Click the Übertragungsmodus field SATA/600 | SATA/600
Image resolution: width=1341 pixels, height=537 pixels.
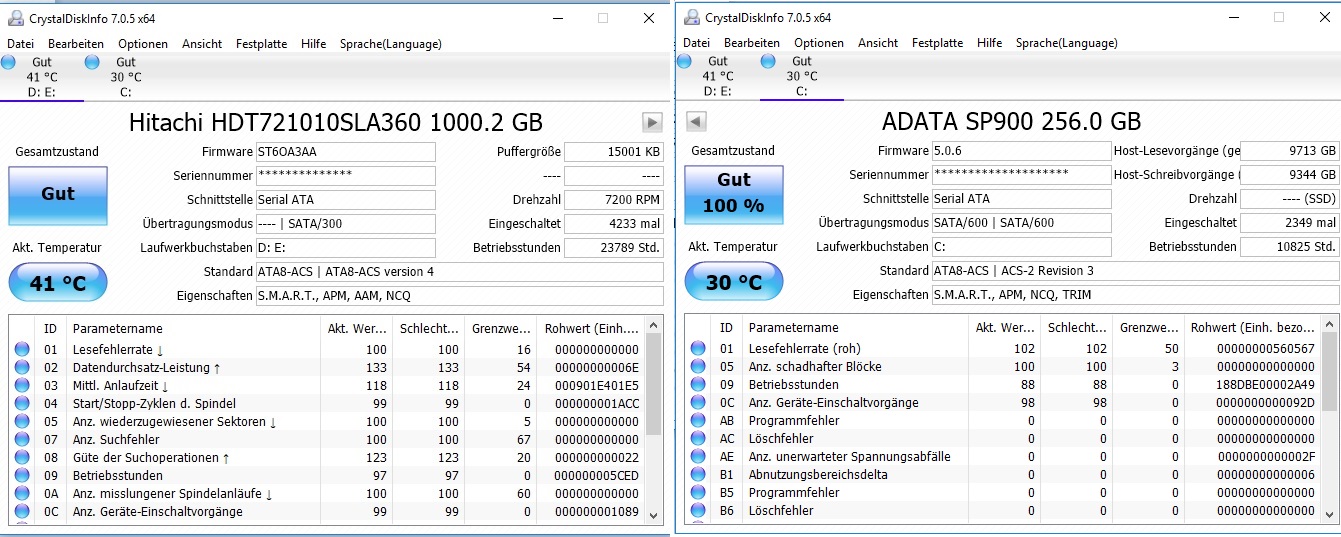(1022, 223)
